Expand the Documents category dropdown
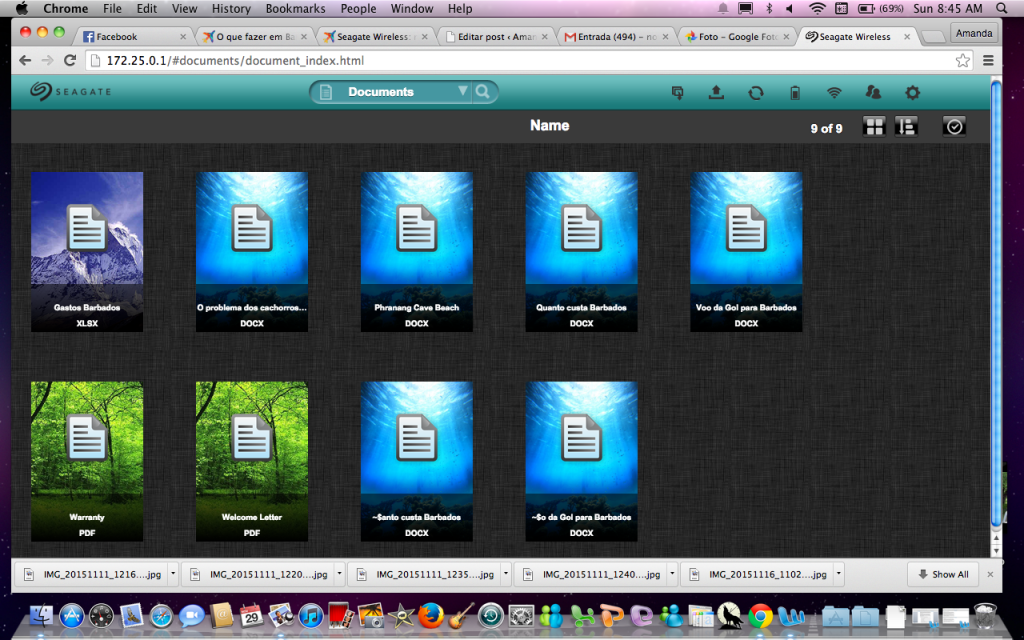The height and width of the screenshot is (640, 1024). 462,91
